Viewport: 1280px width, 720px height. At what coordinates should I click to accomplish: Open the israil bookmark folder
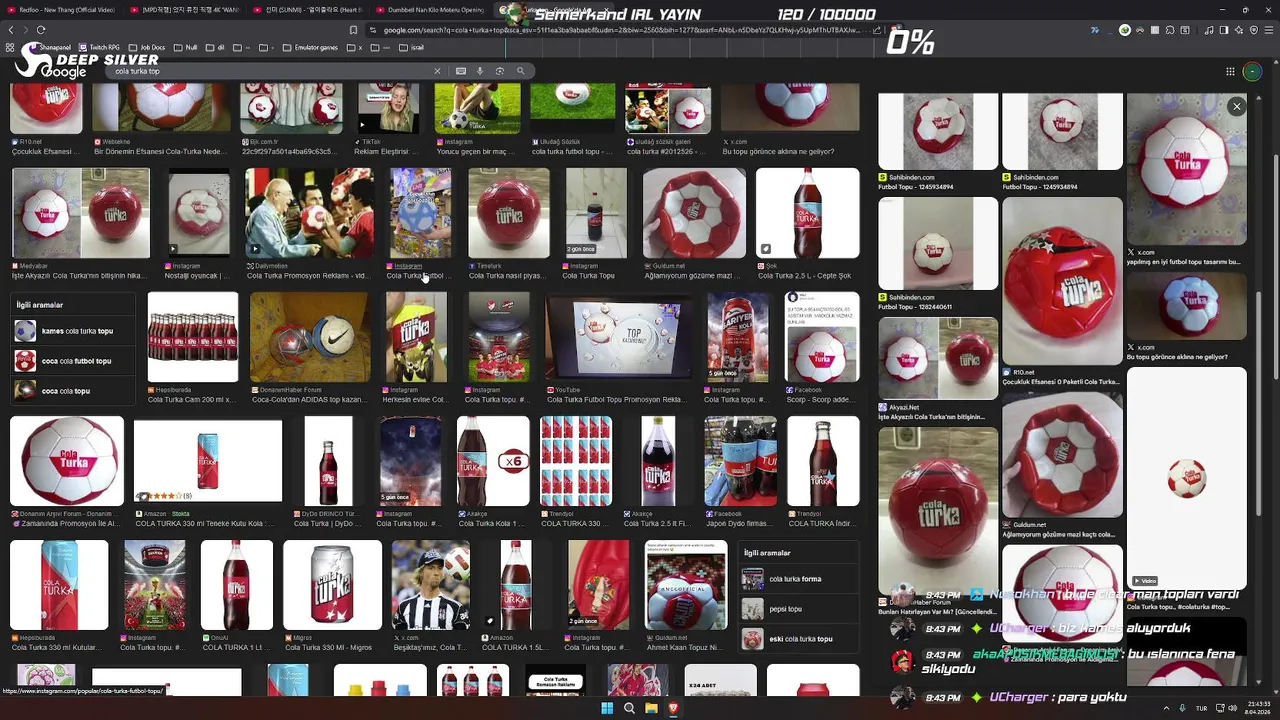point(411,47)
